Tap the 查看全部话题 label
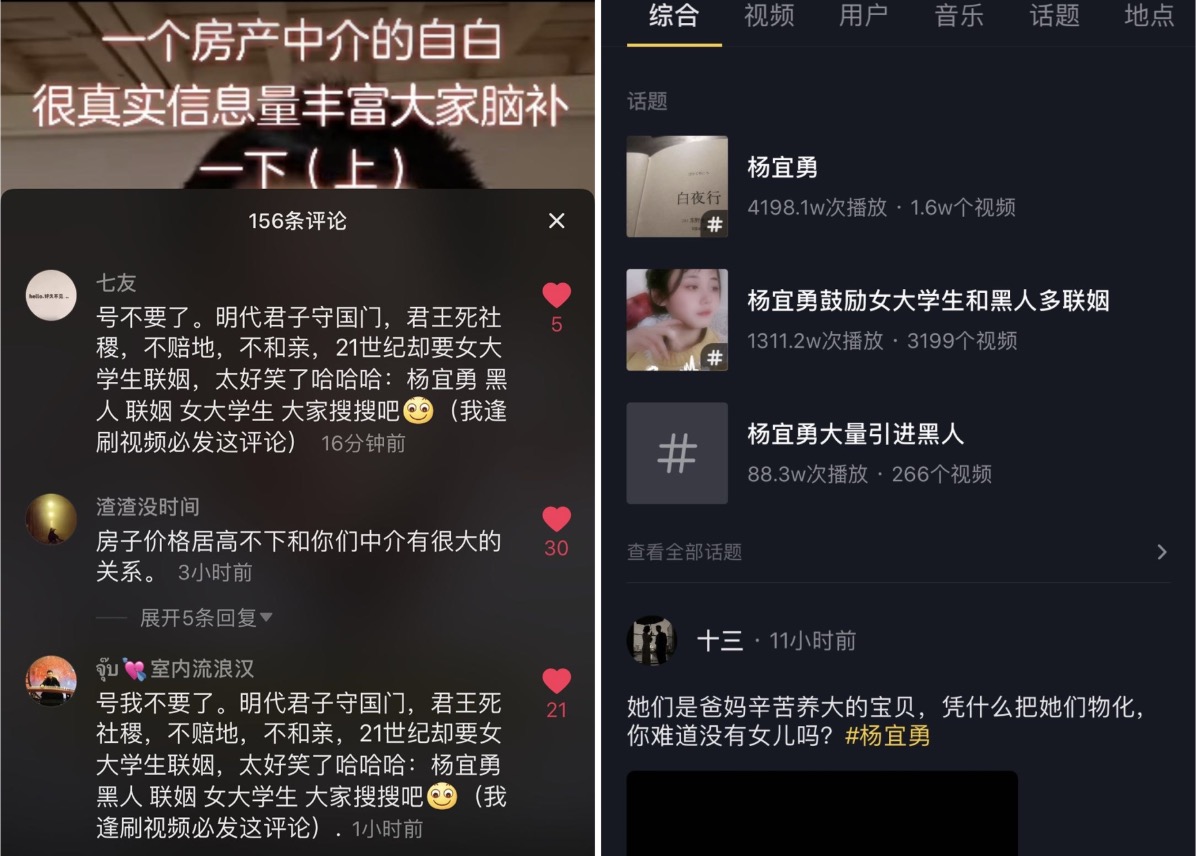 coord(684,552)
